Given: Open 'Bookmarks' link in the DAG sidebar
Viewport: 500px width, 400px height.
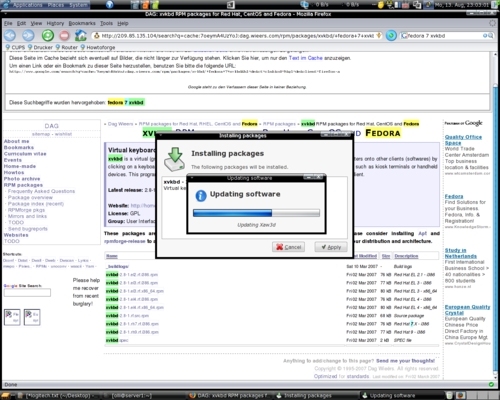Looking at the screenshot, I should (19, 147).
